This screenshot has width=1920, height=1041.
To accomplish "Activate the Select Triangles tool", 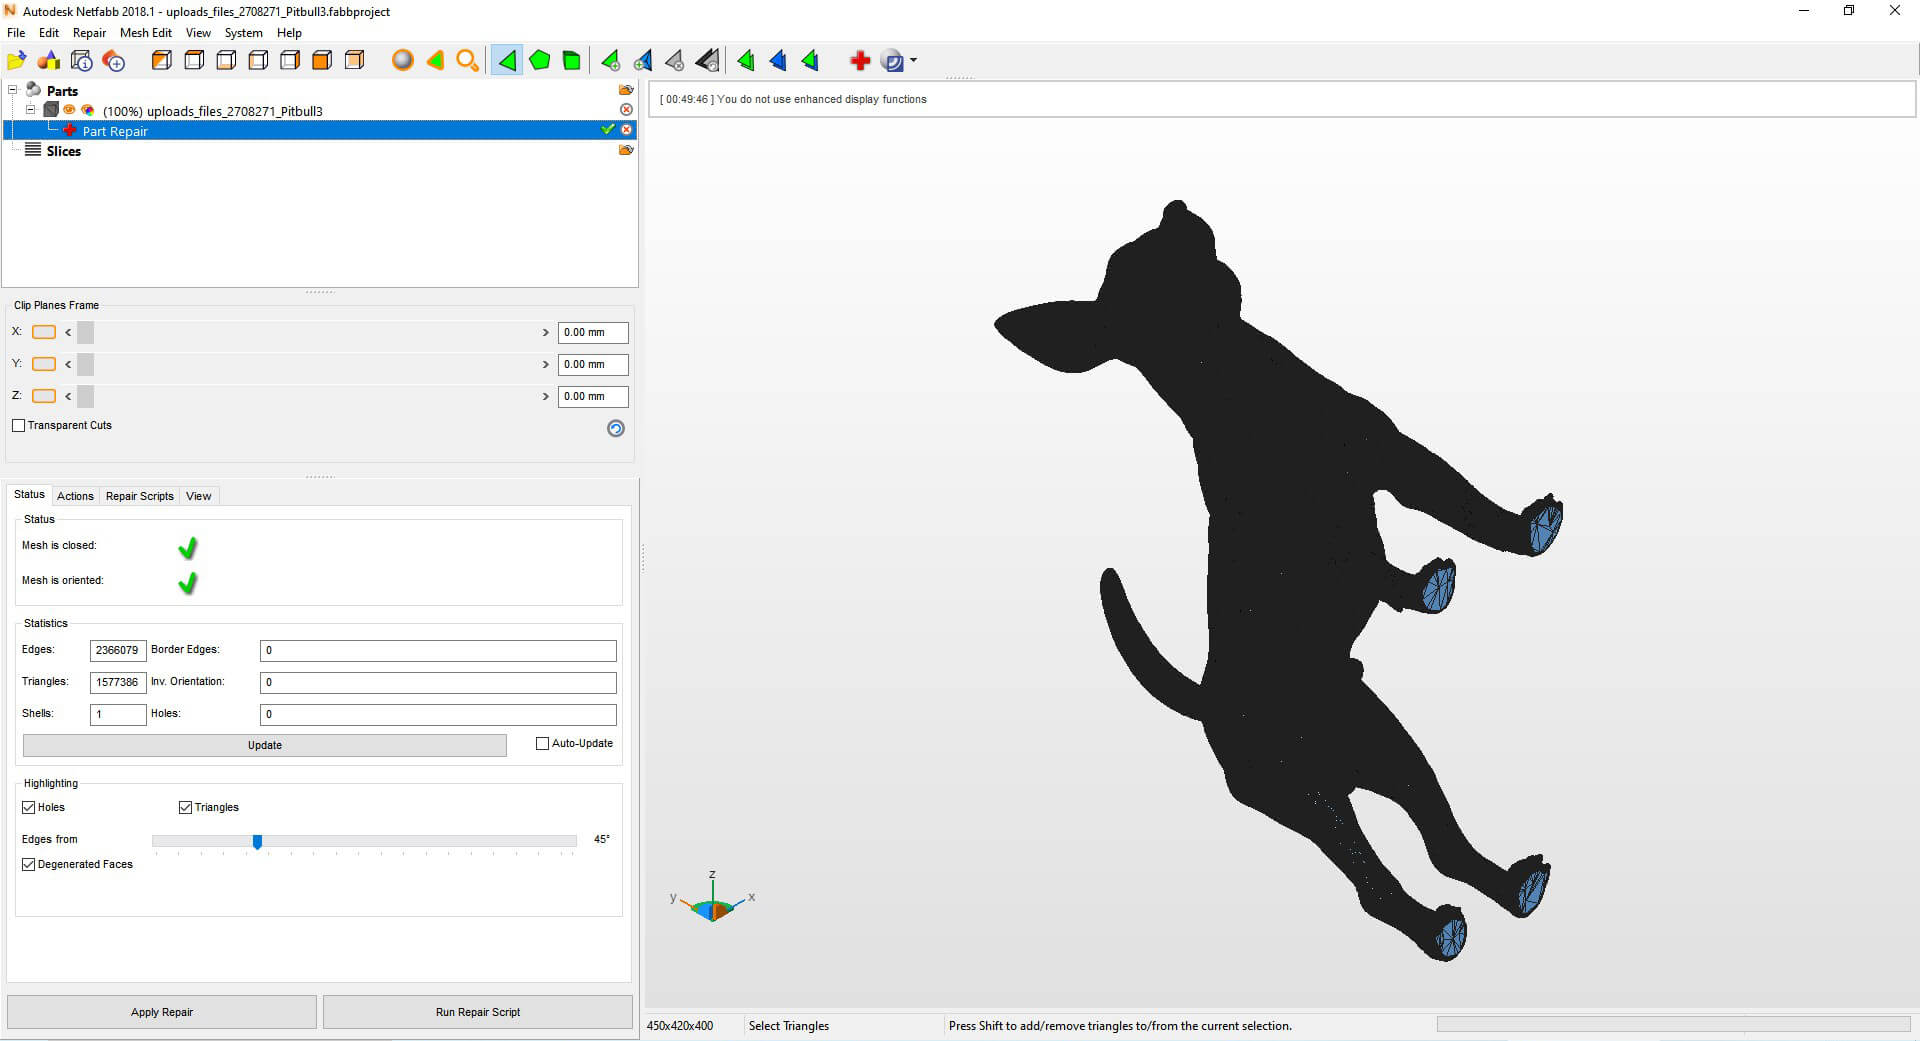I will pyautogui.click(x=507, y=61).
